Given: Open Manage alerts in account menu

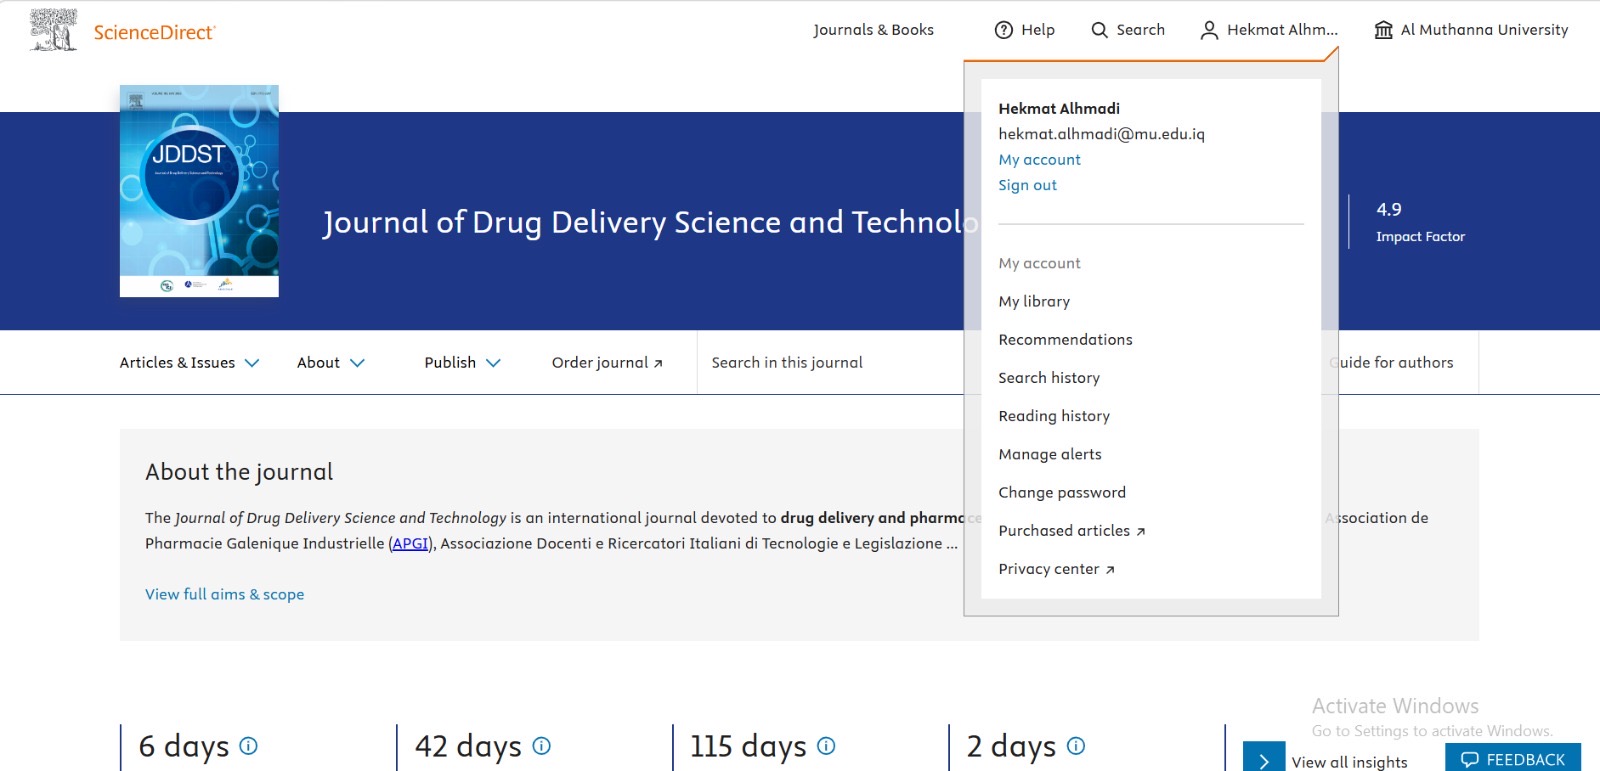Looking at the screenshot, I should [1050, 455].
